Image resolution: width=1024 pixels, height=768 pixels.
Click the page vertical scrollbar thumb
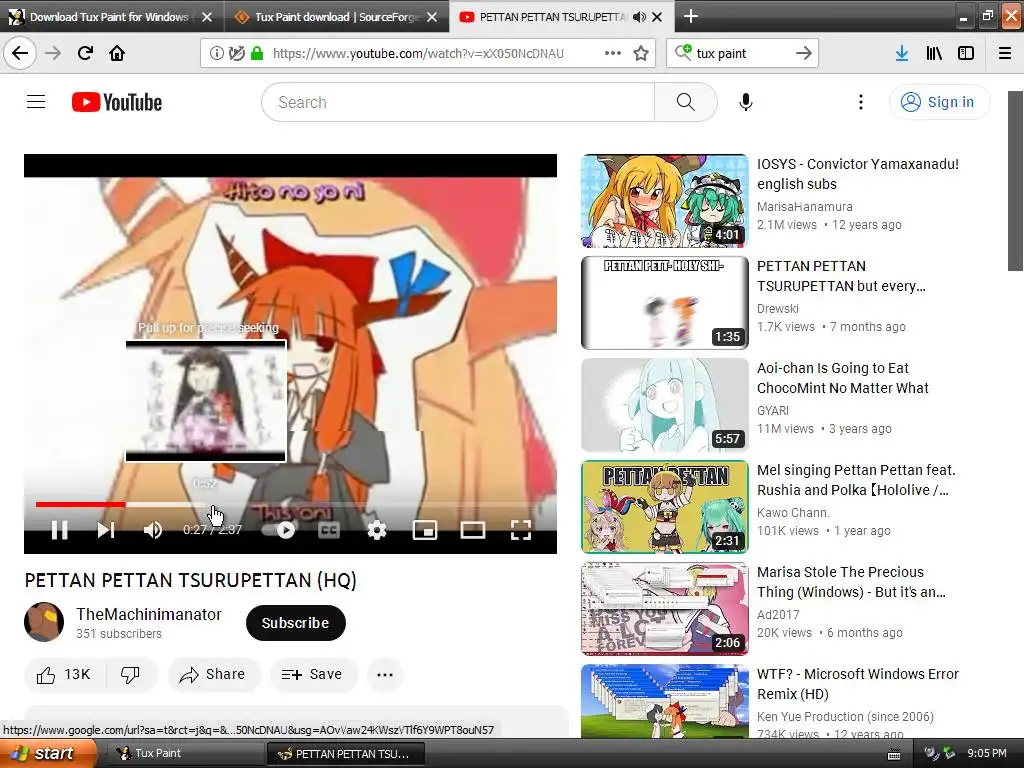1016,181
